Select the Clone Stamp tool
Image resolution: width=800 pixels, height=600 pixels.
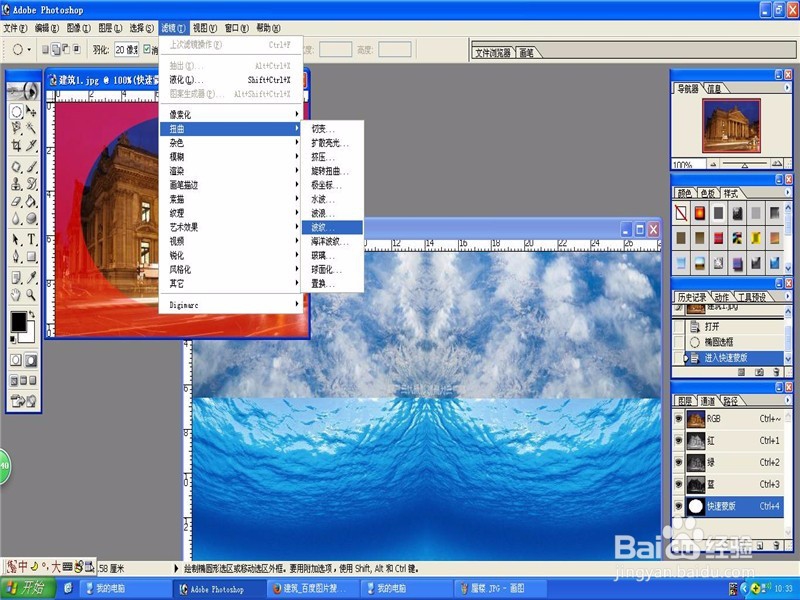tap(16, 184)
